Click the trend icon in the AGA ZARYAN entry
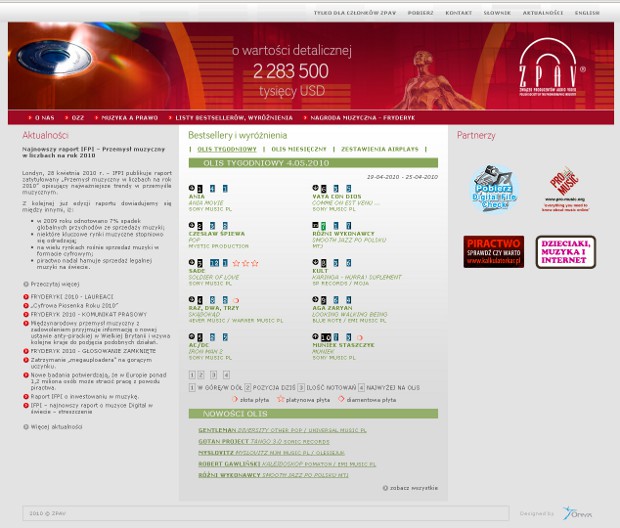This screenshot has height=528, width=620. point(316,299)
